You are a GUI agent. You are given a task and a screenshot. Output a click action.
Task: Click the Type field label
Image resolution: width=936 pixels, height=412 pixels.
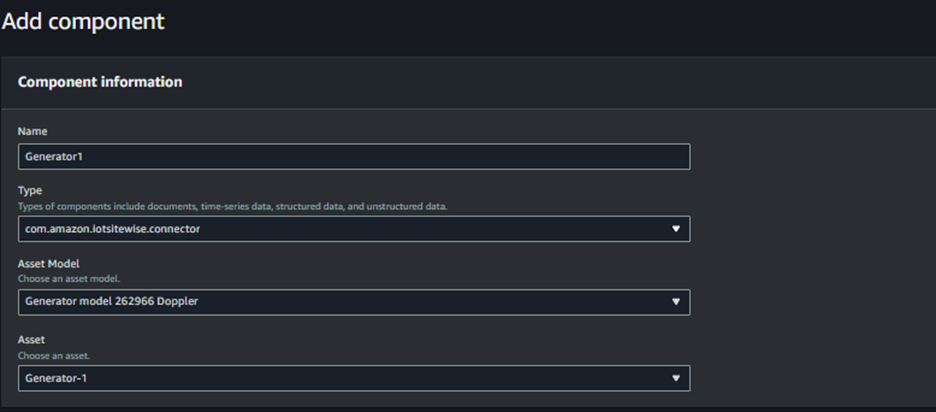click(31, 190)
